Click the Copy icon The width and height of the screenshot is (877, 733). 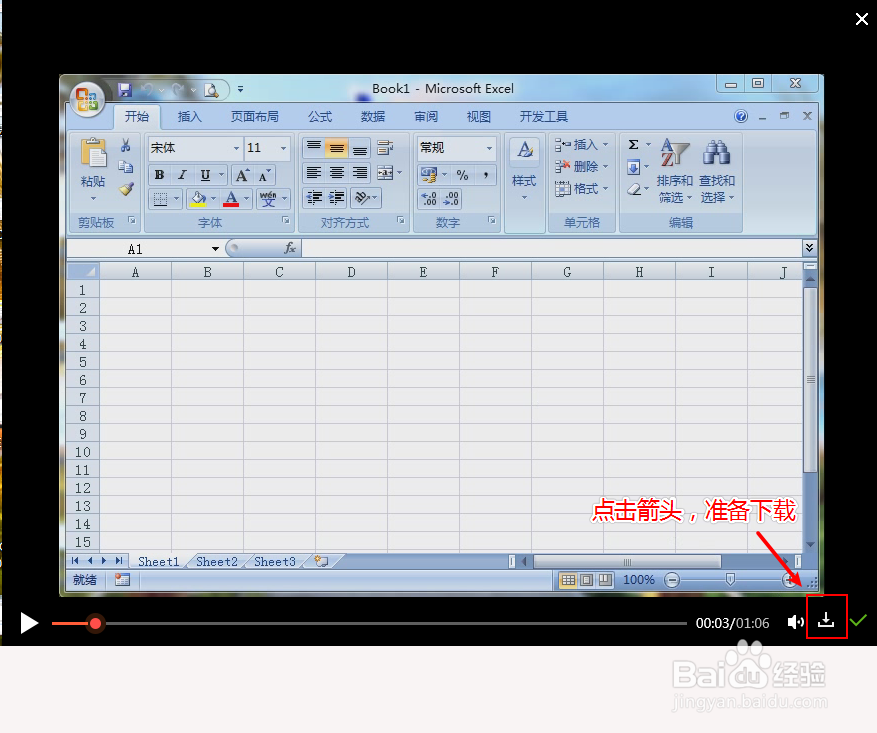126,167
